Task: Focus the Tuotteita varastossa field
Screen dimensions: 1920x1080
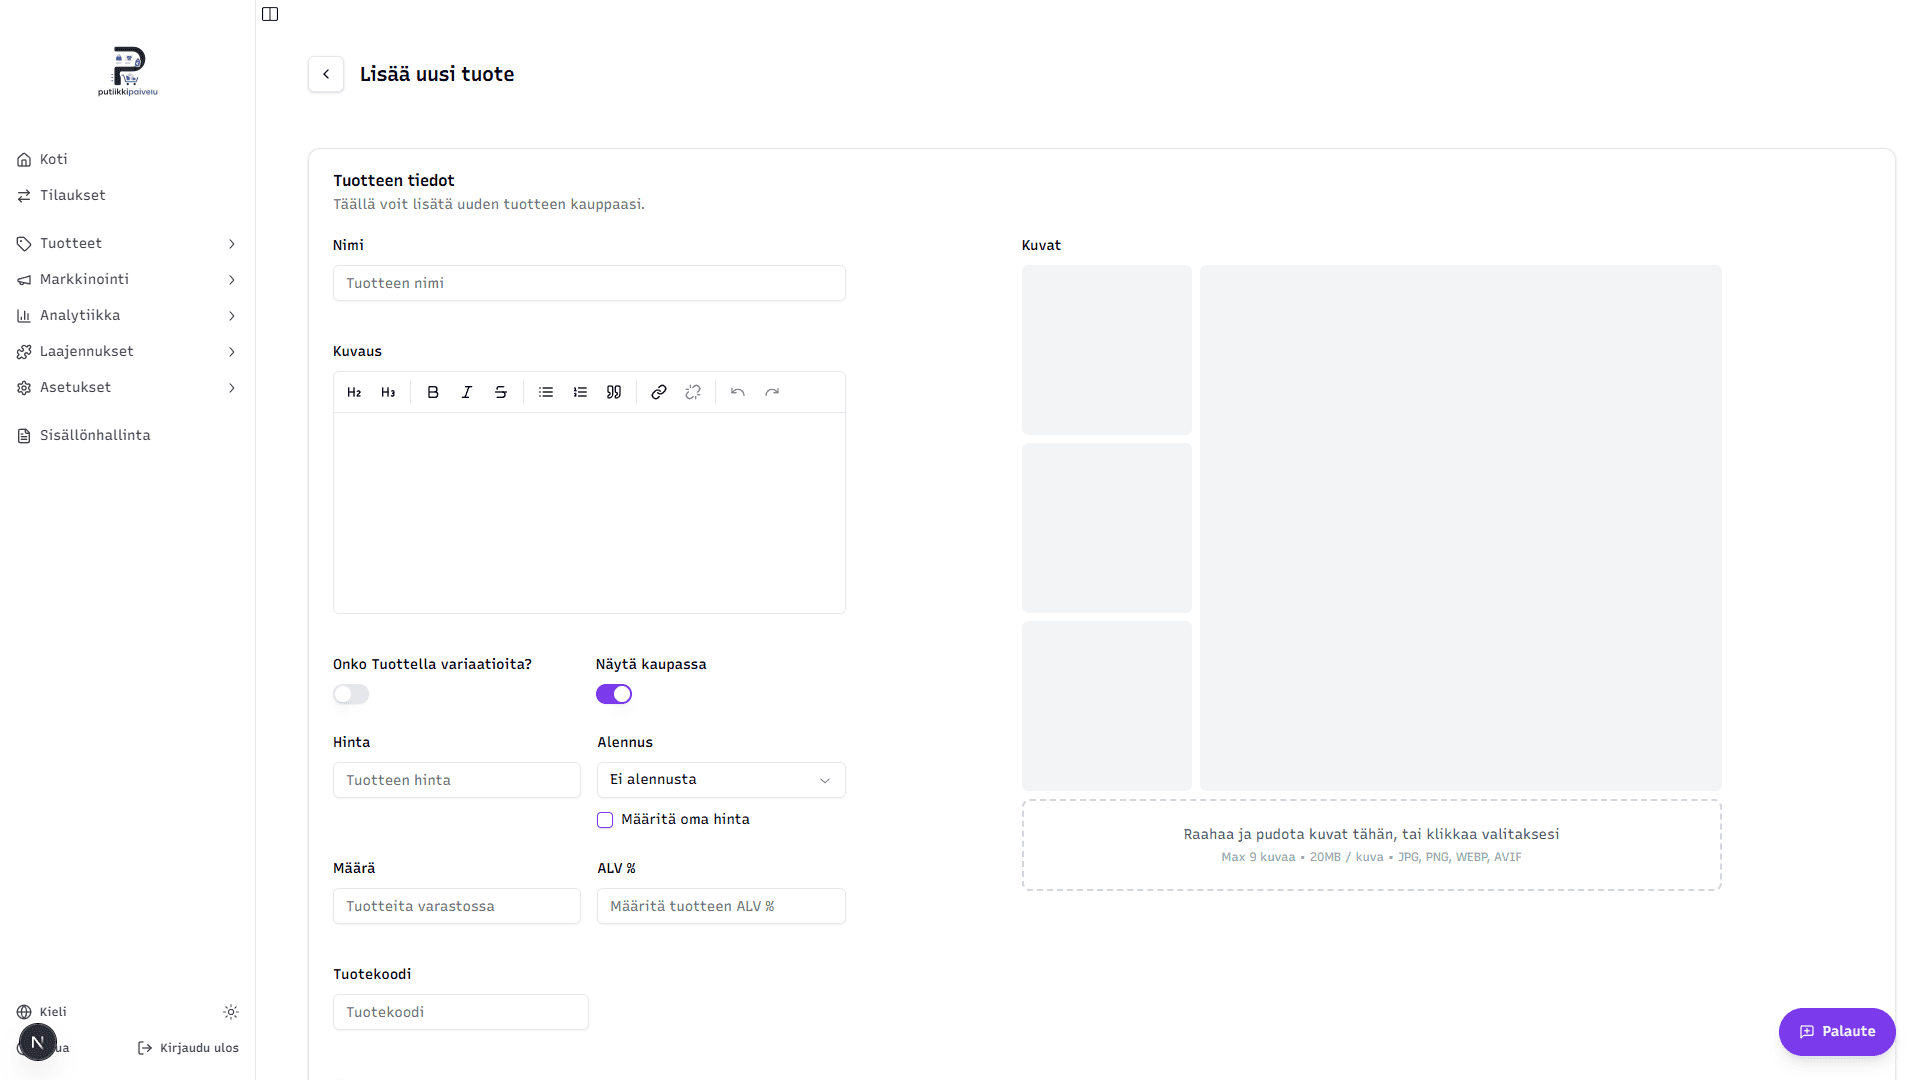Action: point(457,906)
